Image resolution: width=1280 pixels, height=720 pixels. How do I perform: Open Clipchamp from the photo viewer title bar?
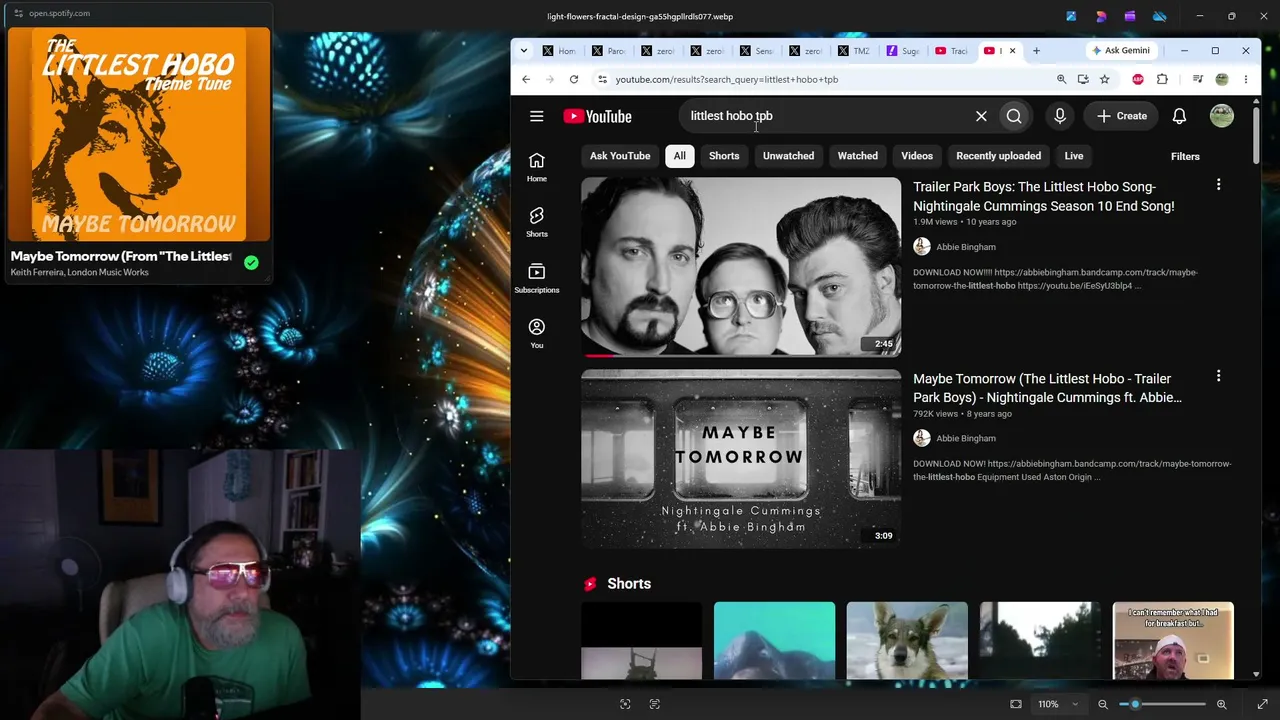[1130, 16]
